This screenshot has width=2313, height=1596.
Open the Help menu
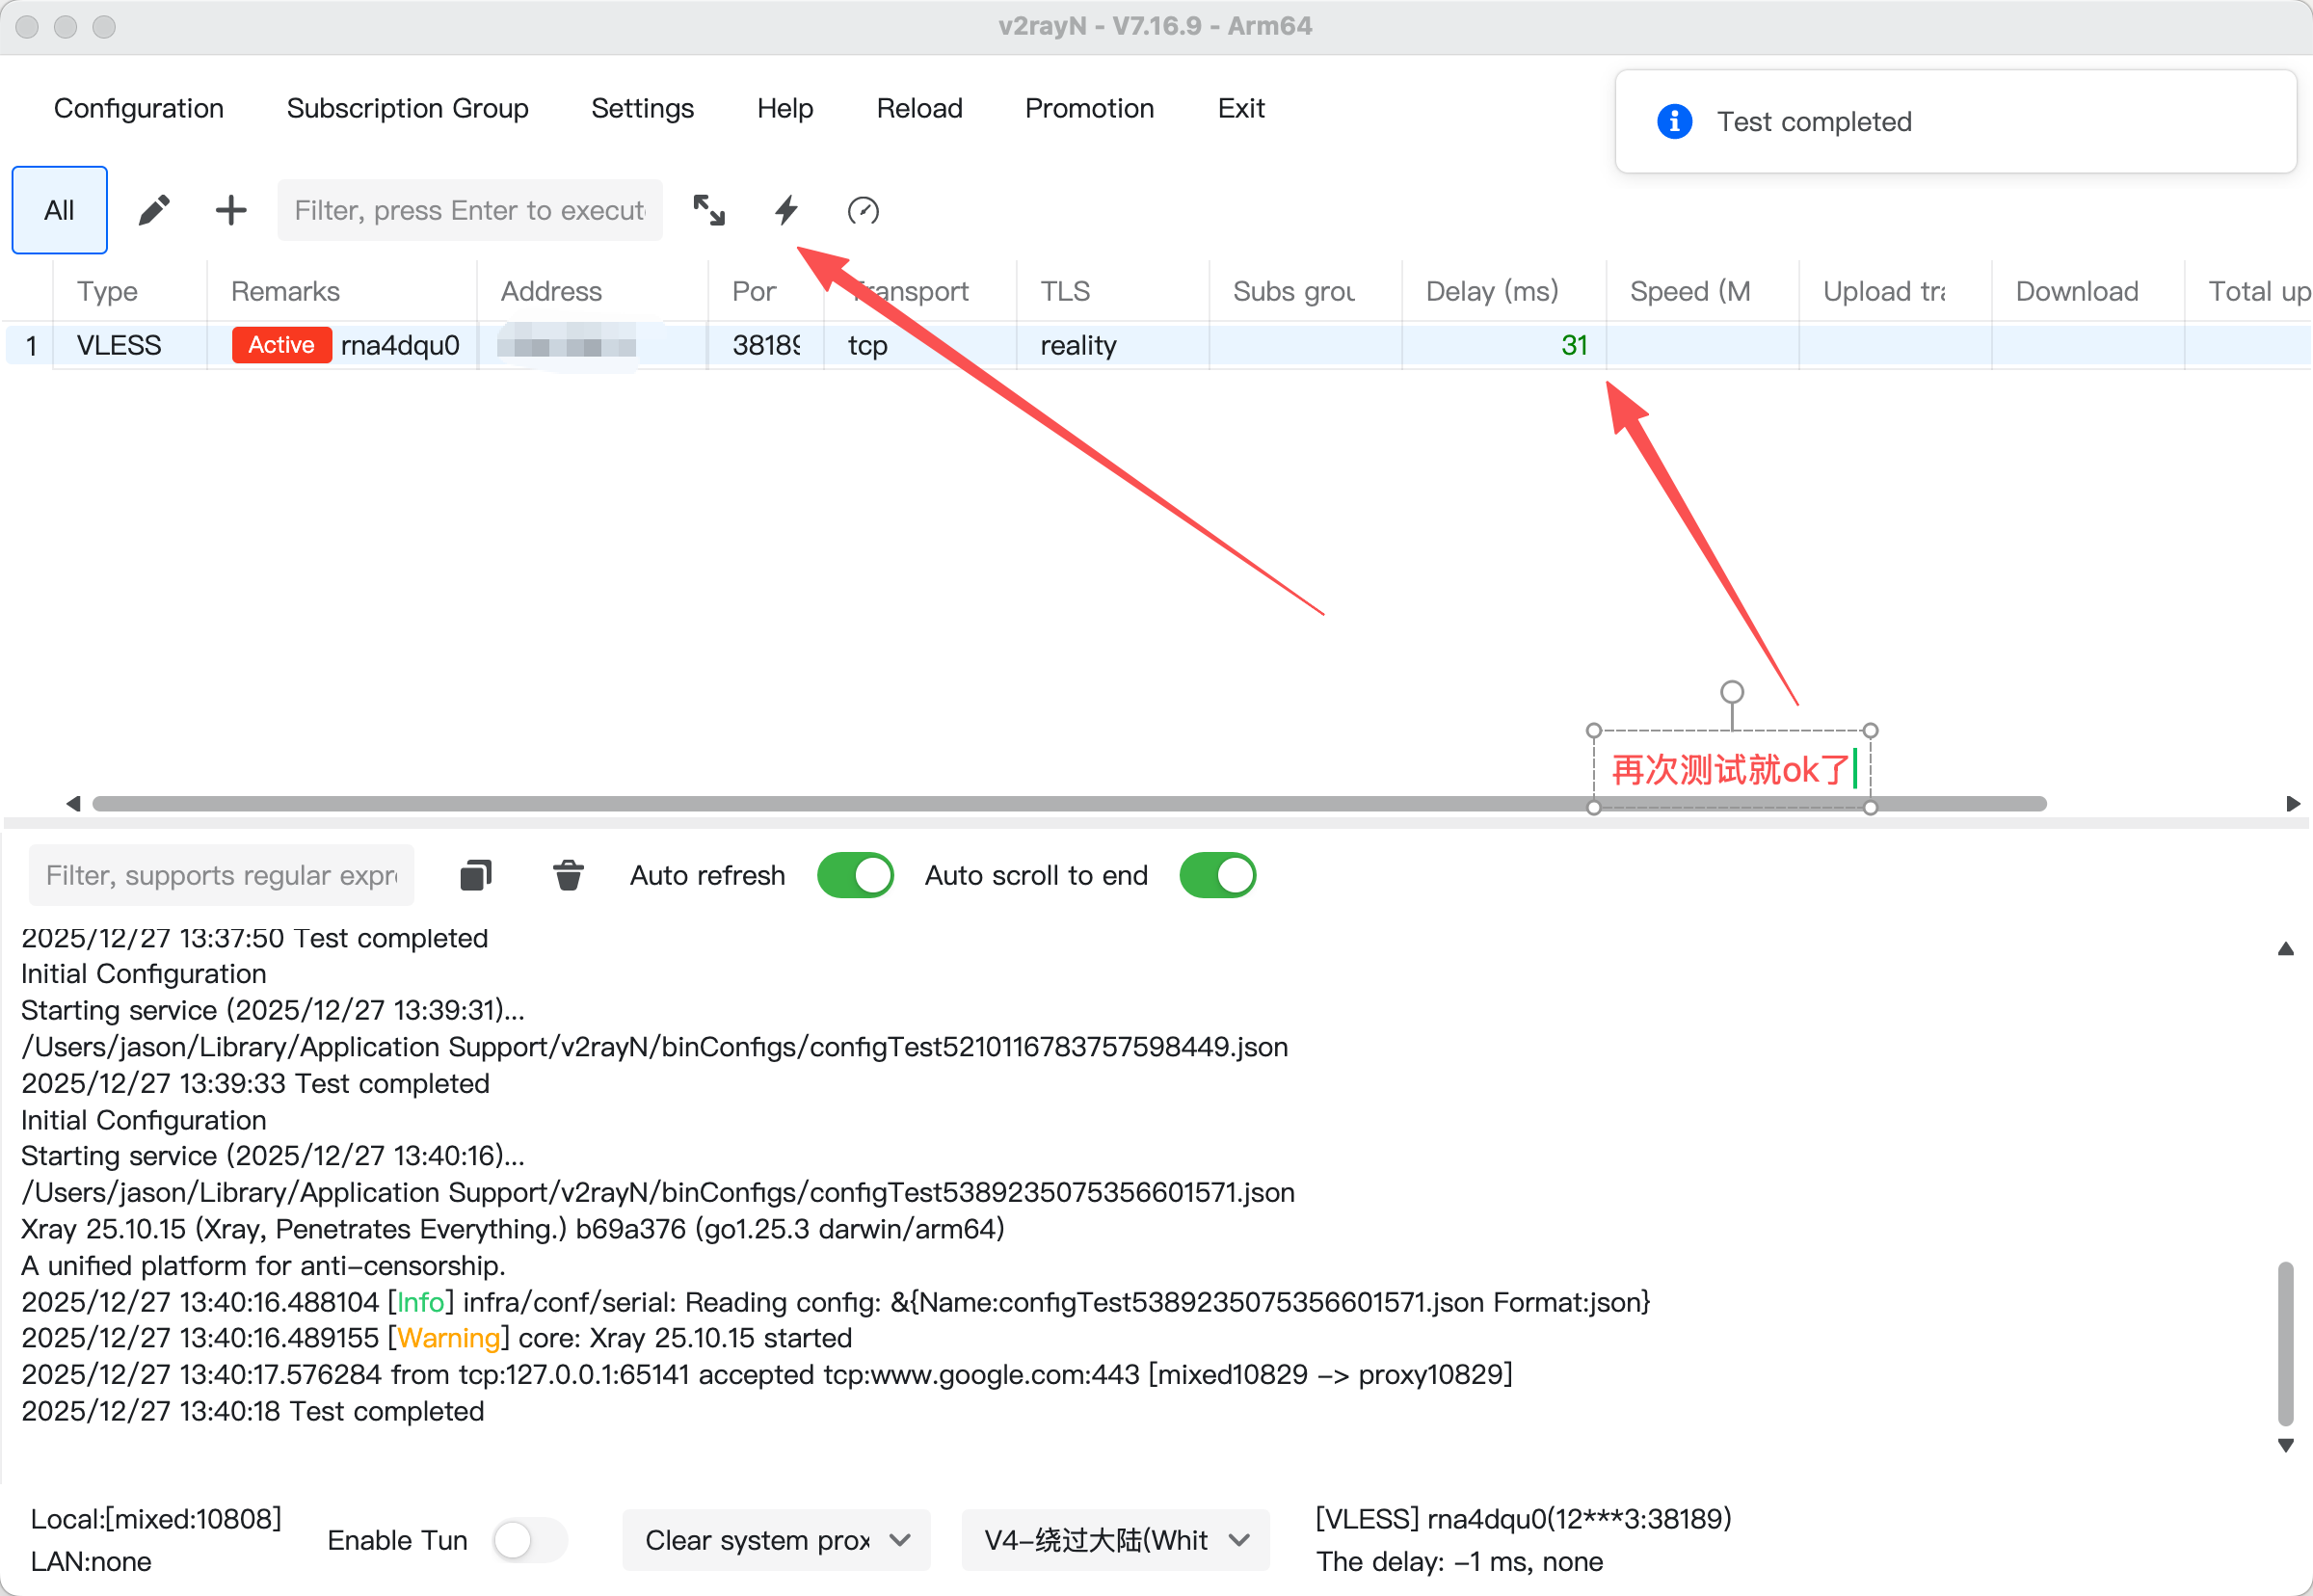(785, 108)
